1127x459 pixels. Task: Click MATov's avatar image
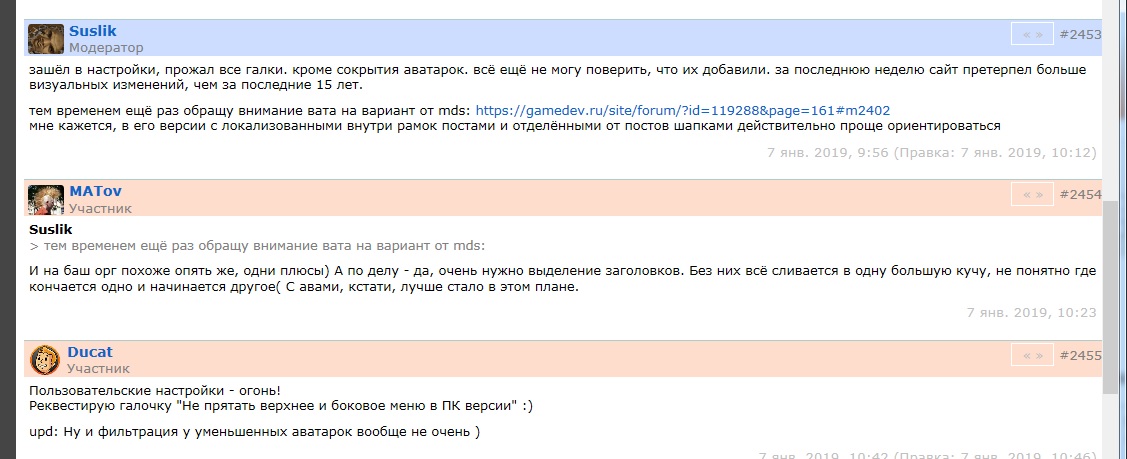46,199
